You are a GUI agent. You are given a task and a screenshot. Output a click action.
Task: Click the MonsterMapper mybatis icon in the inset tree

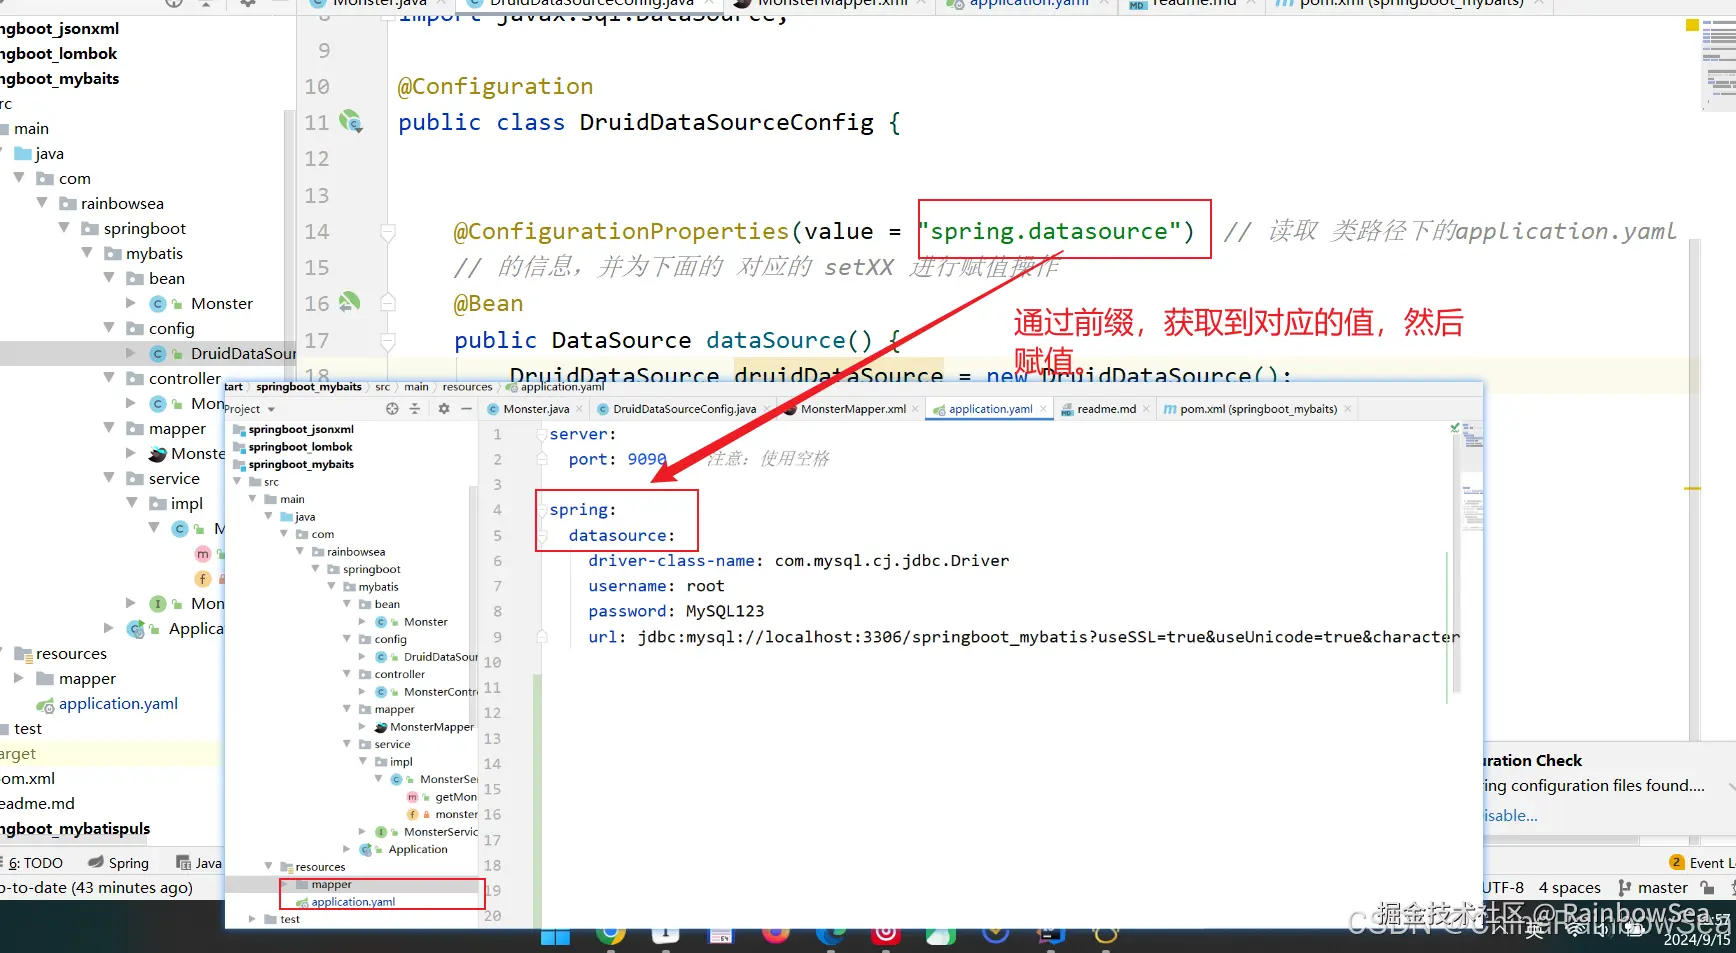(381, 727)
